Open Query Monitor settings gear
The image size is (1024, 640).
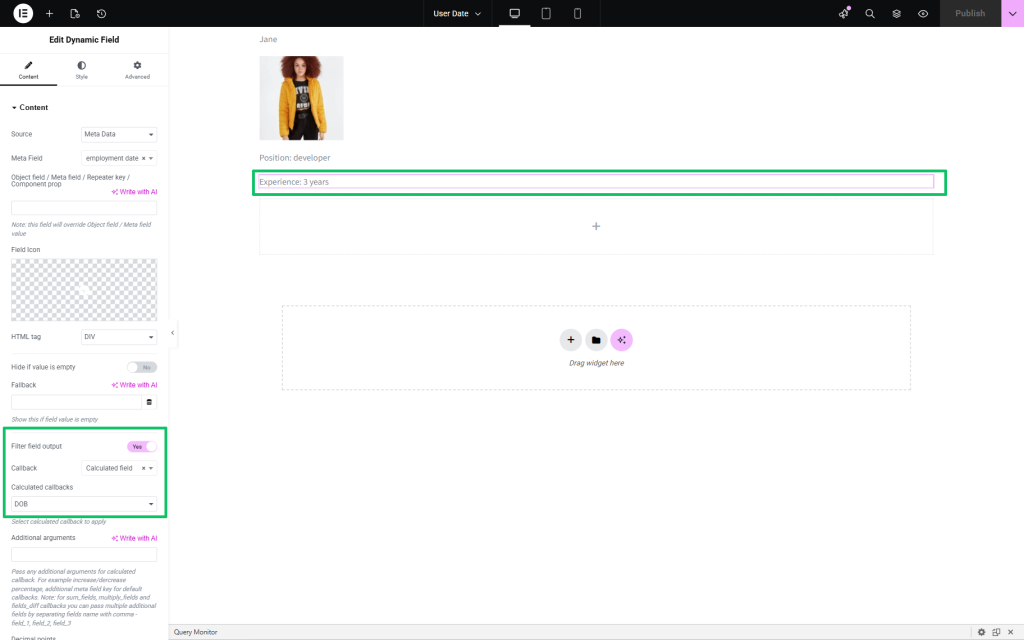pyautogui.click(x=981, y=632)
